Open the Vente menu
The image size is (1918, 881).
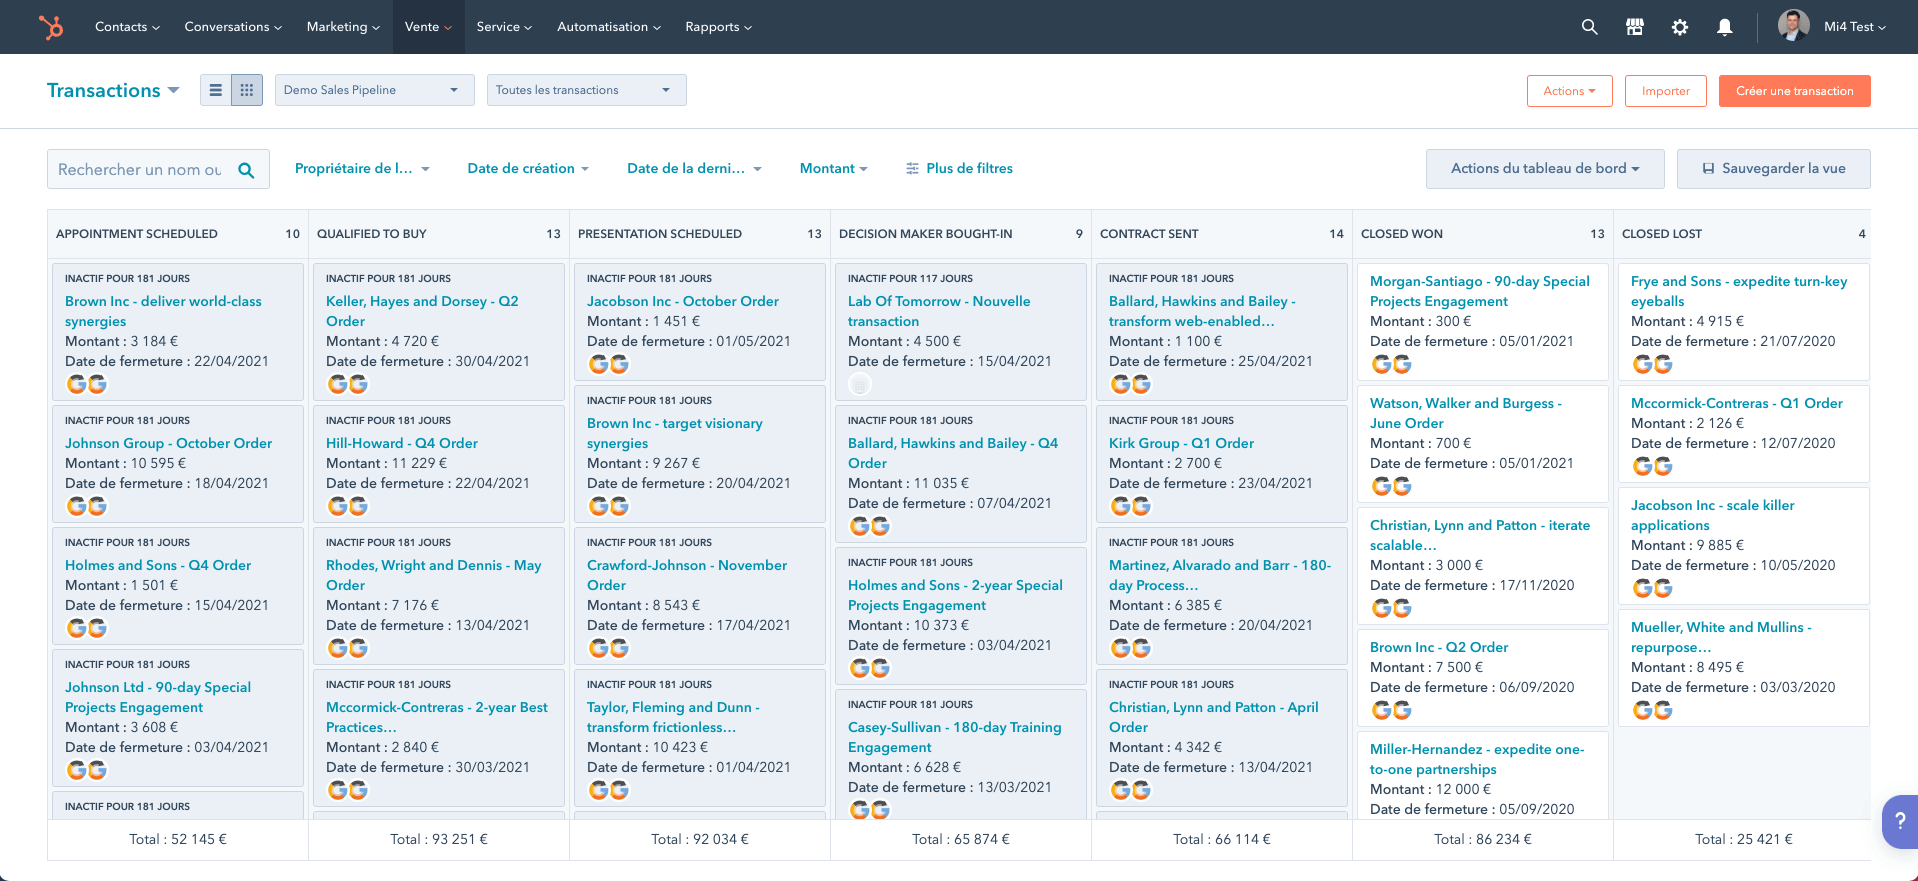click(428, 27)
